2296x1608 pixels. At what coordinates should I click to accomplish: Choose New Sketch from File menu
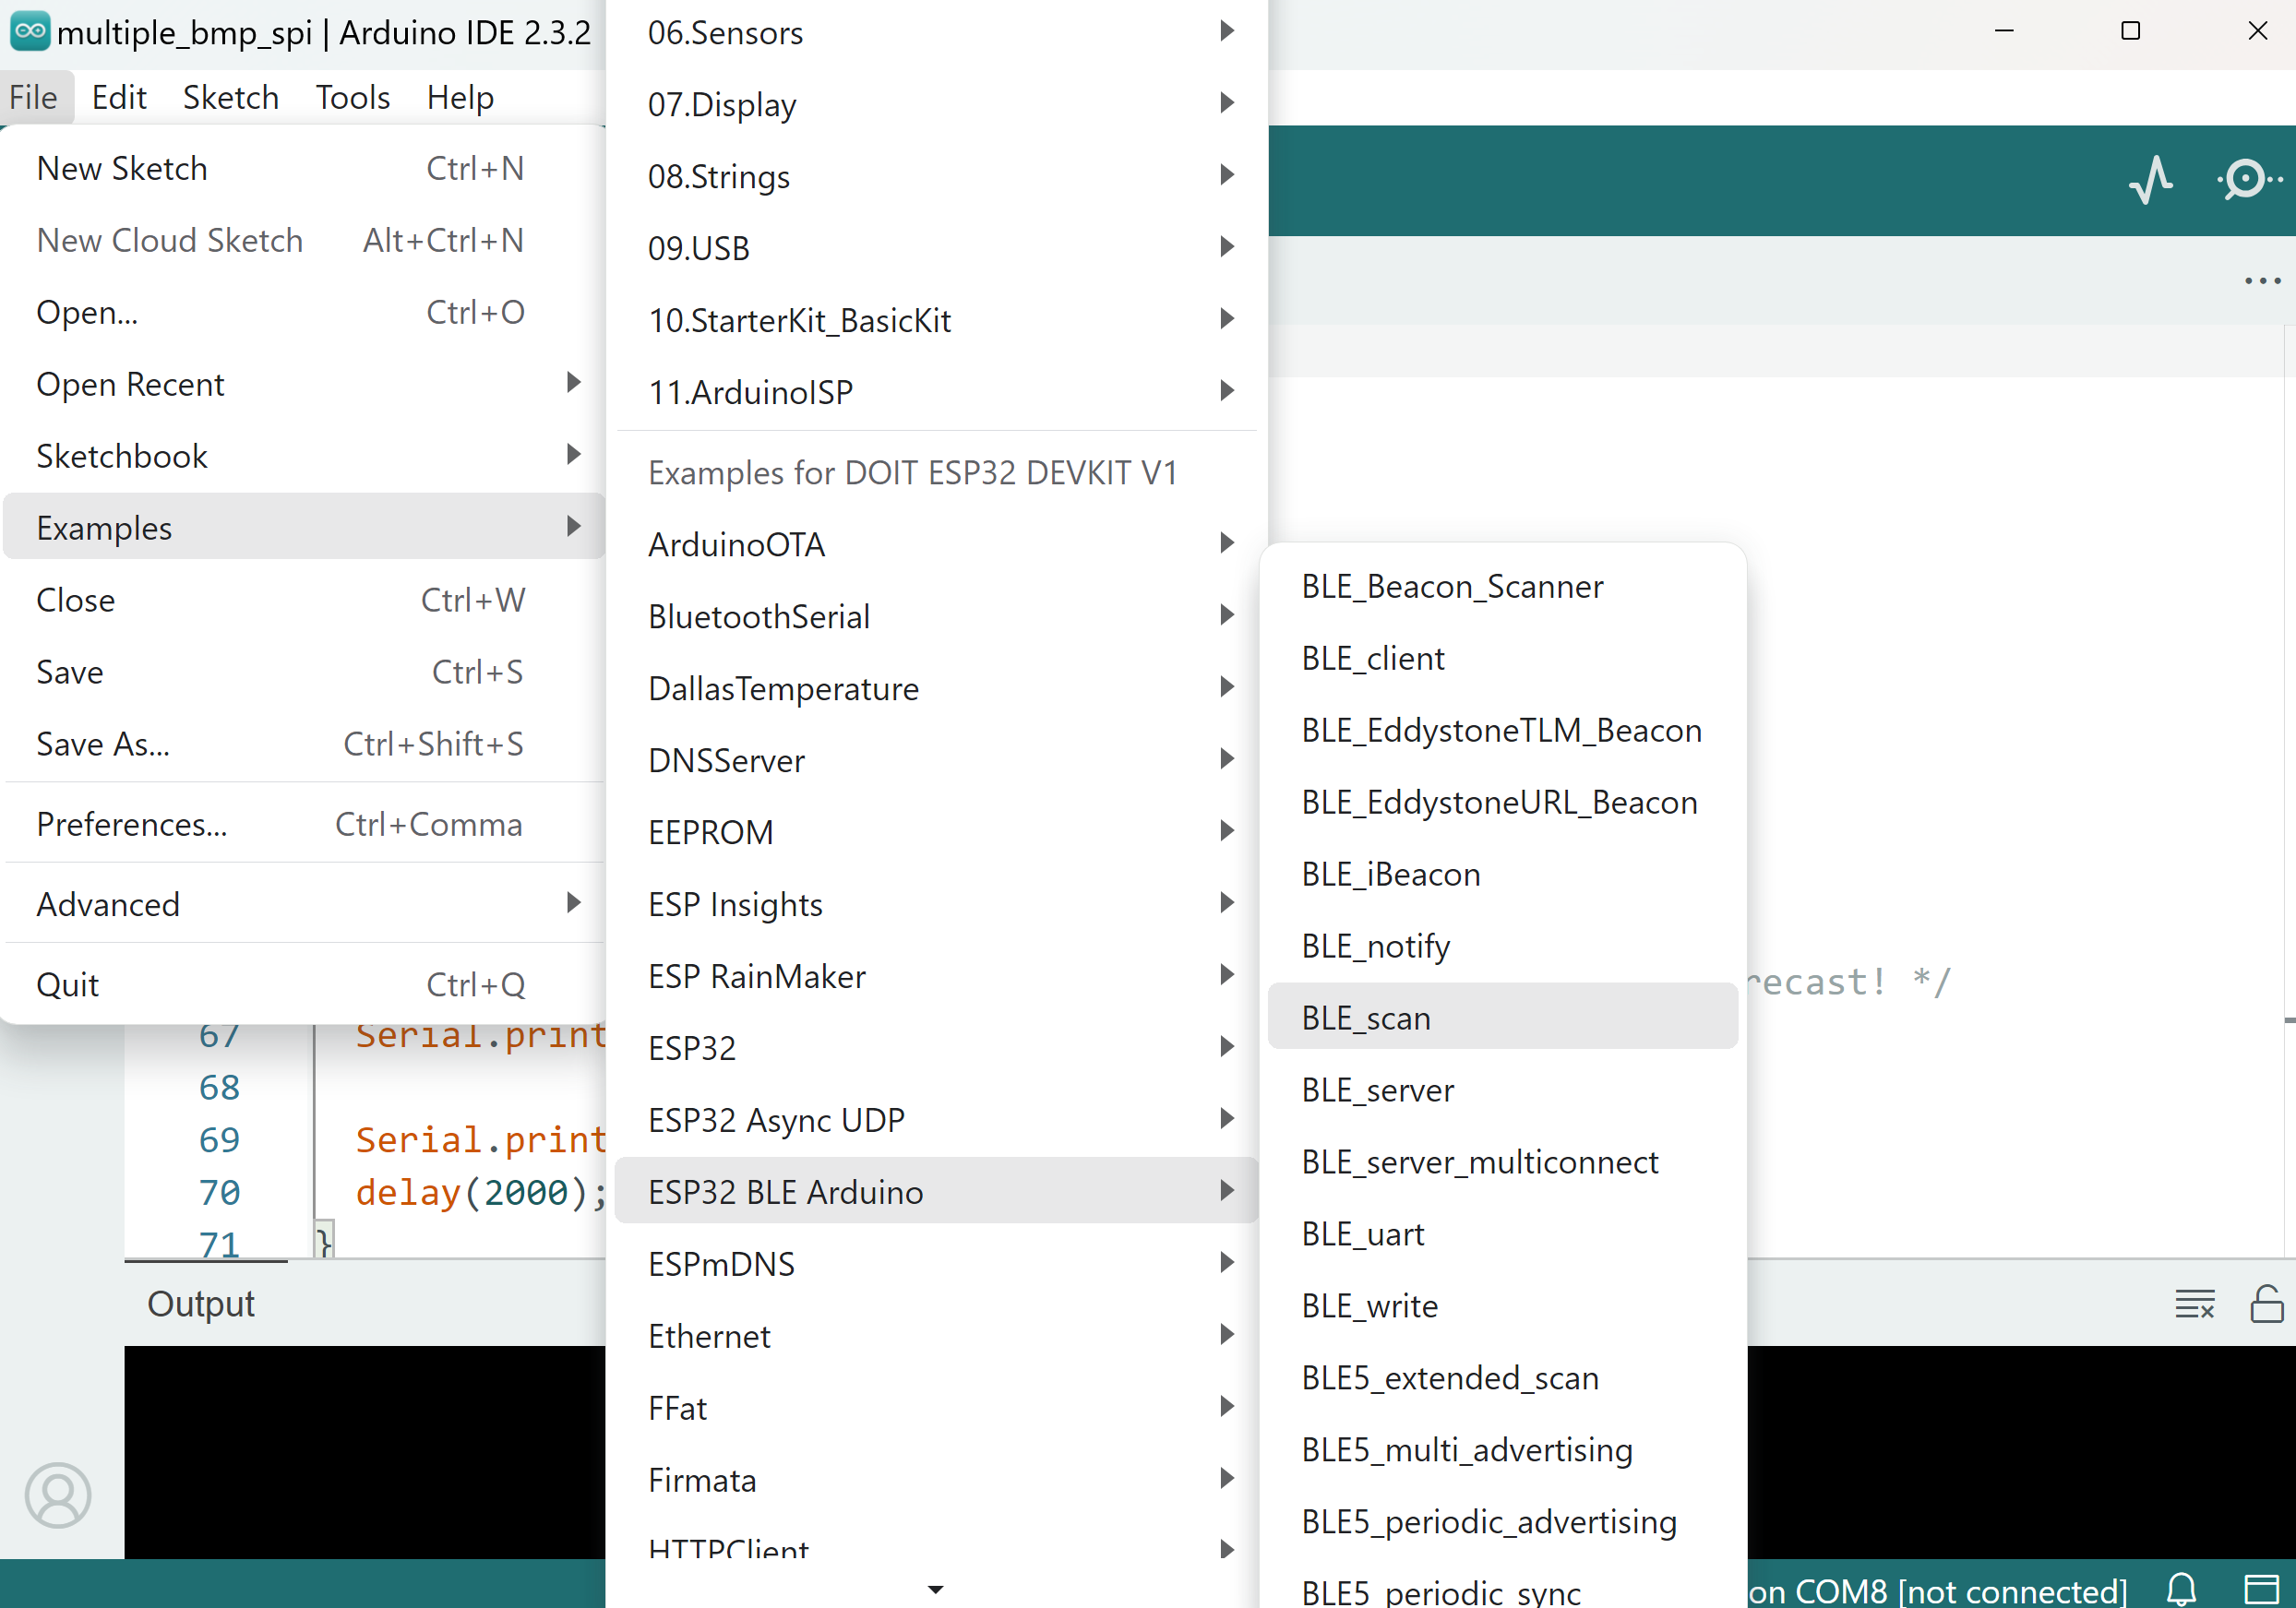click(x=304, y=168)
